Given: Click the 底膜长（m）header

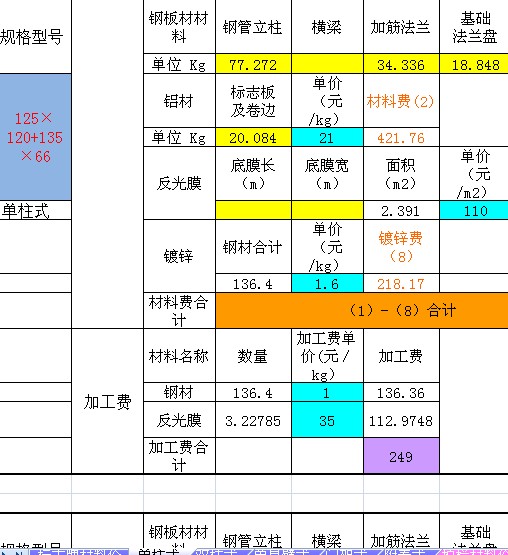Looking at the screenshot, I should (253, 174).
